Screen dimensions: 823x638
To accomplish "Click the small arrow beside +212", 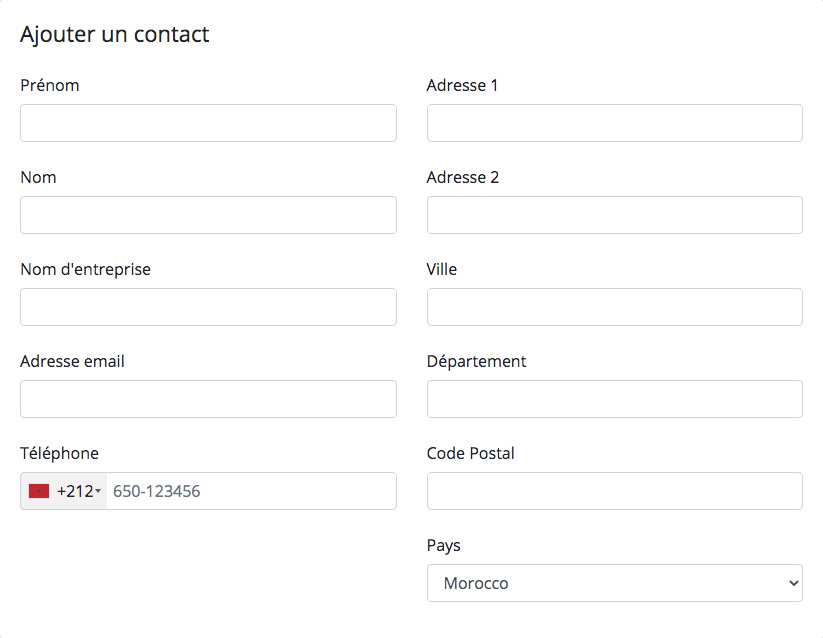I will [x=98, y=492].
